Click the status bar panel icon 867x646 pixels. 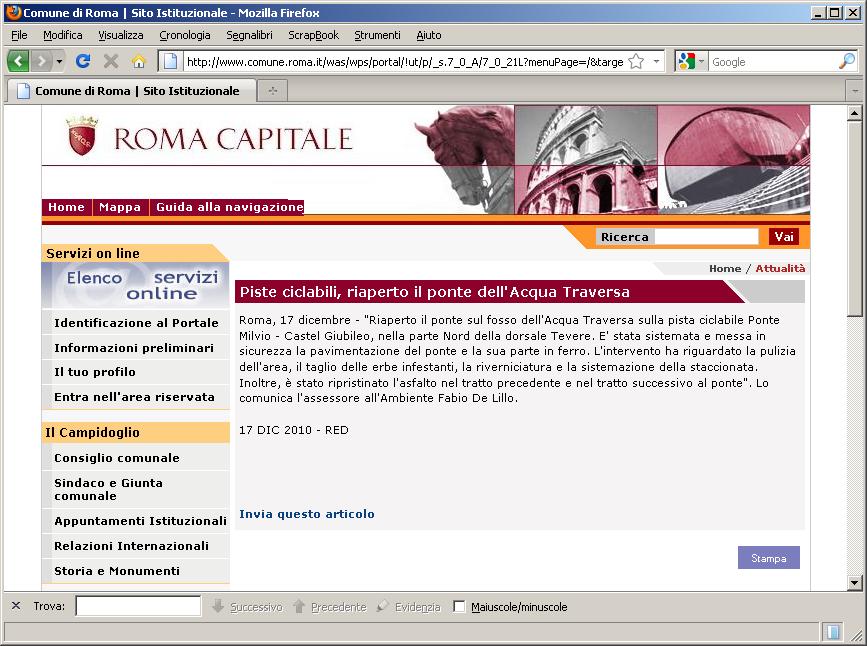pos(832,631)
